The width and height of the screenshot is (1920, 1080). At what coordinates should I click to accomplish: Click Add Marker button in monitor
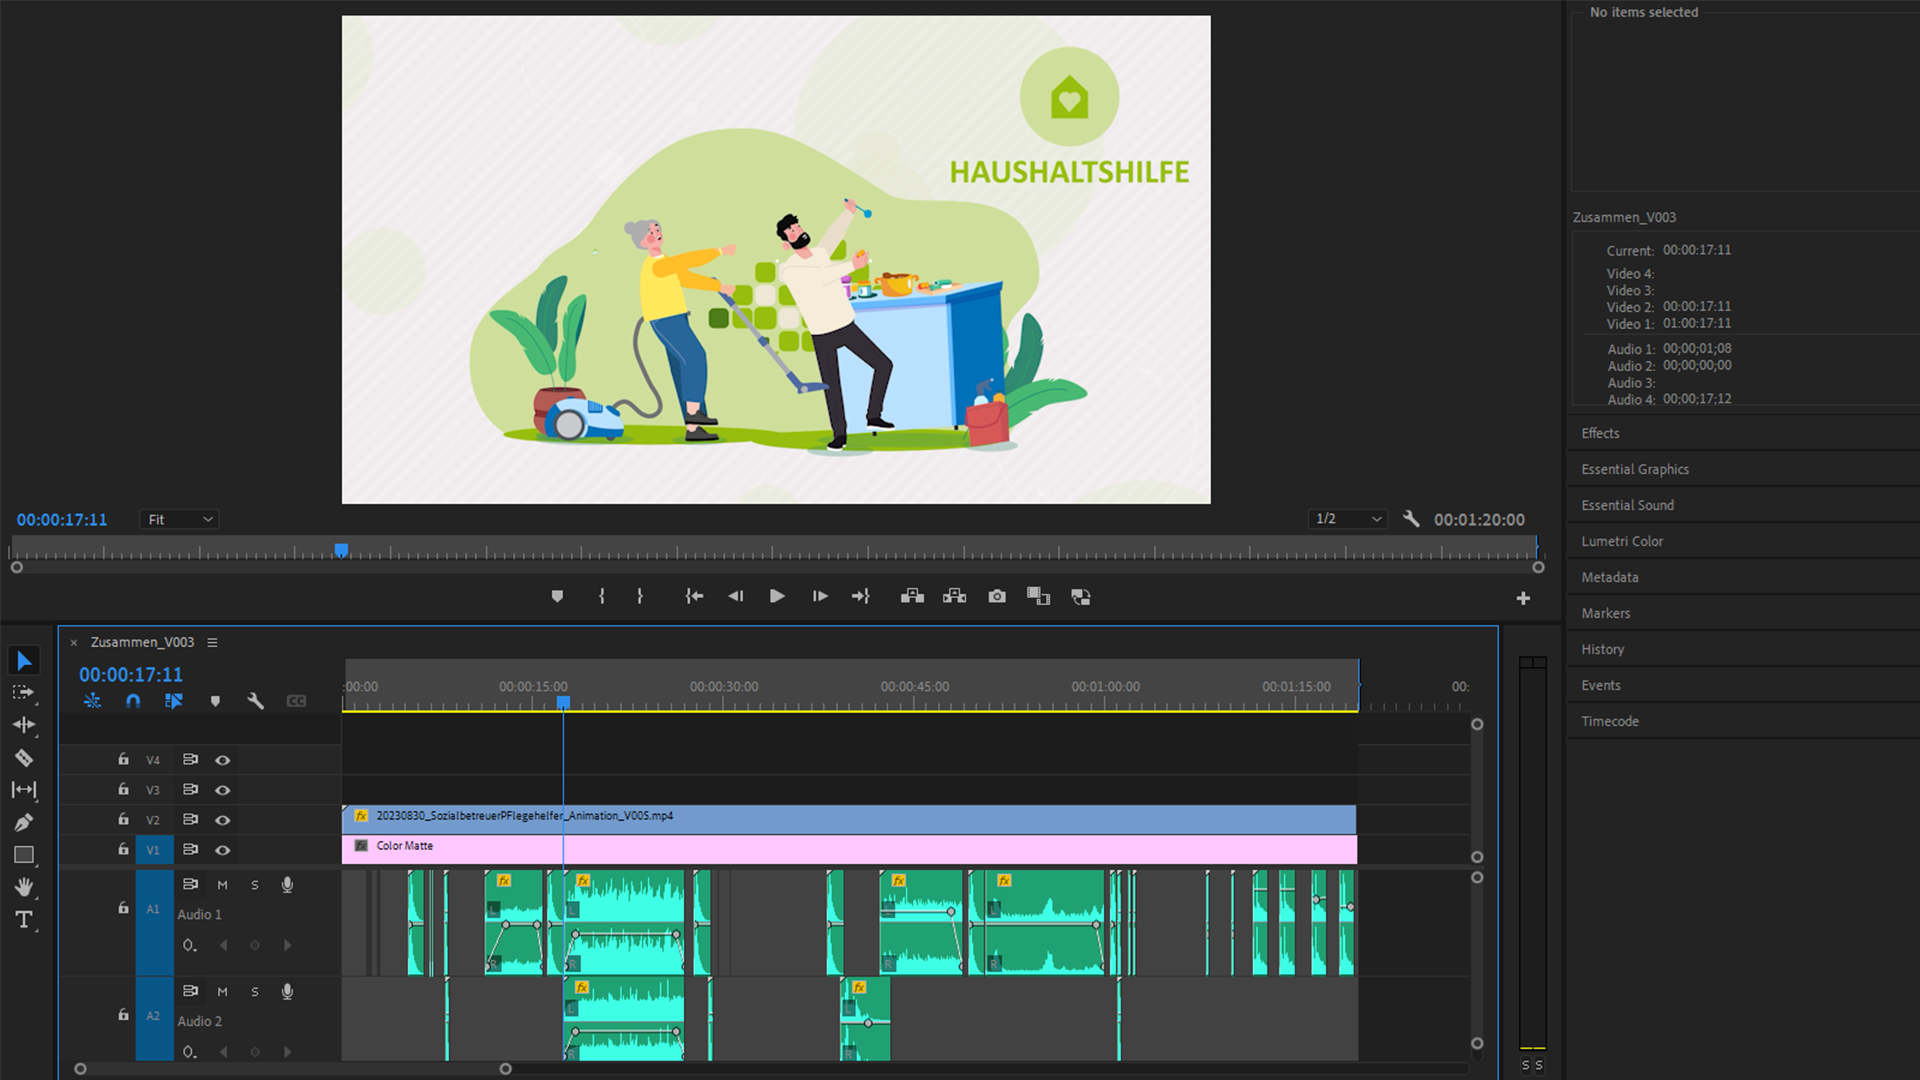point(557,596)
